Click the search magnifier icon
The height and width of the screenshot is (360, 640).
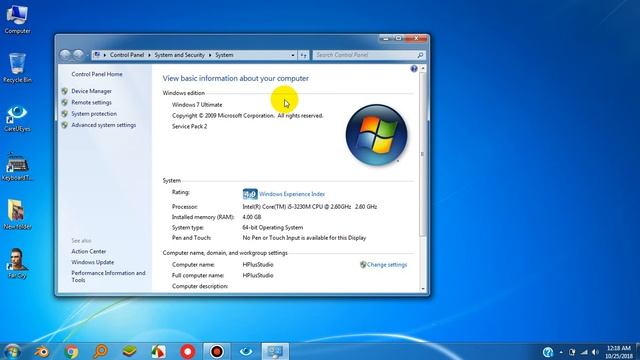[x=420, y=55]
